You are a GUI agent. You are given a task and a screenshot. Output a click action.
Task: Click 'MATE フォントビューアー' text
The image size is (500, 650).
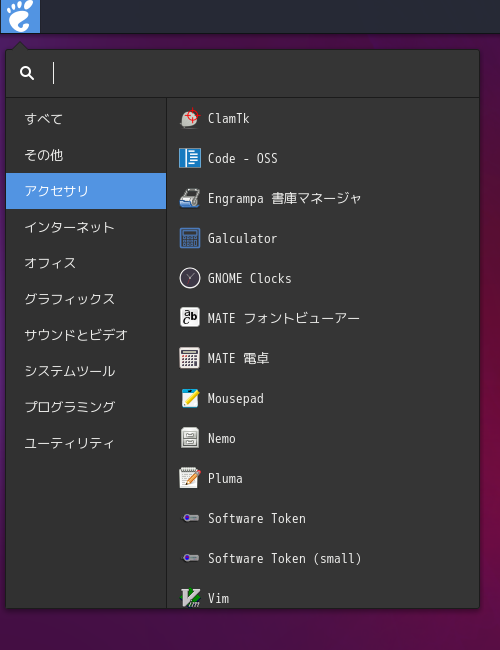tap(284, 318)
